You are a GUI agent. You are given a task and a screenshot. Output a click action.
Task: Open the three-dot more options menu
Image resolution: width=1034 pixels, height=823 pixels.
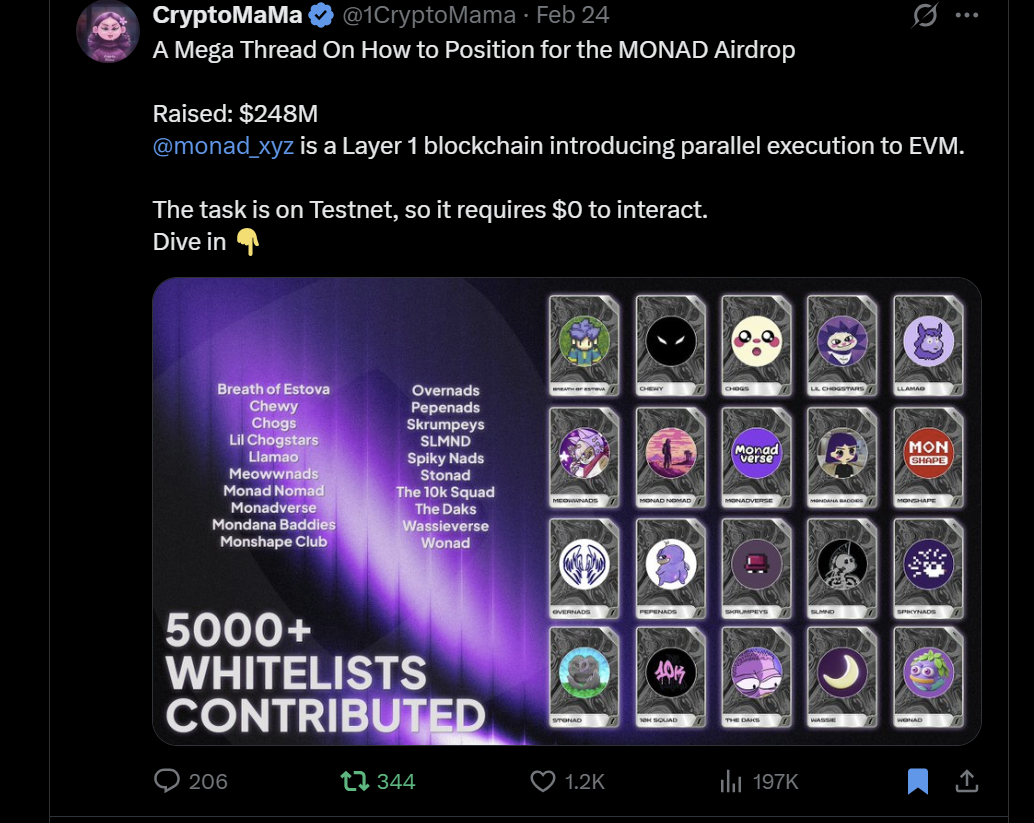[967, 15]
